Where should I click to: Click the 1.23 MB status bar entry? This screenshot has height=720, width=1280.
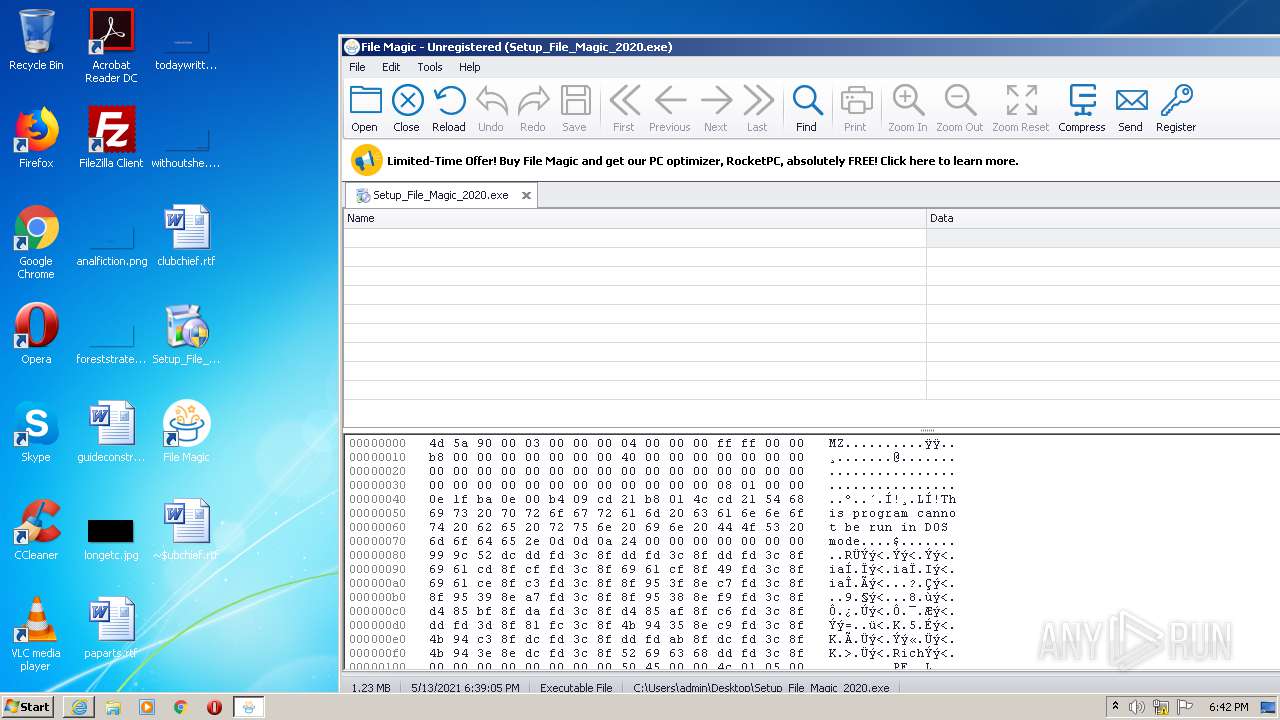coord(371,688)
